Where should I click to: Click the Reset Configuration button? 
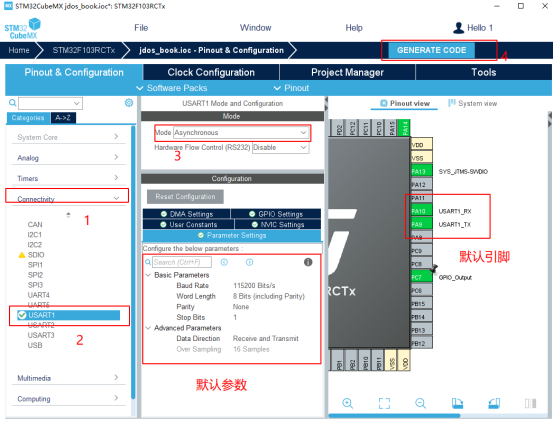click(x=185, y=197)
